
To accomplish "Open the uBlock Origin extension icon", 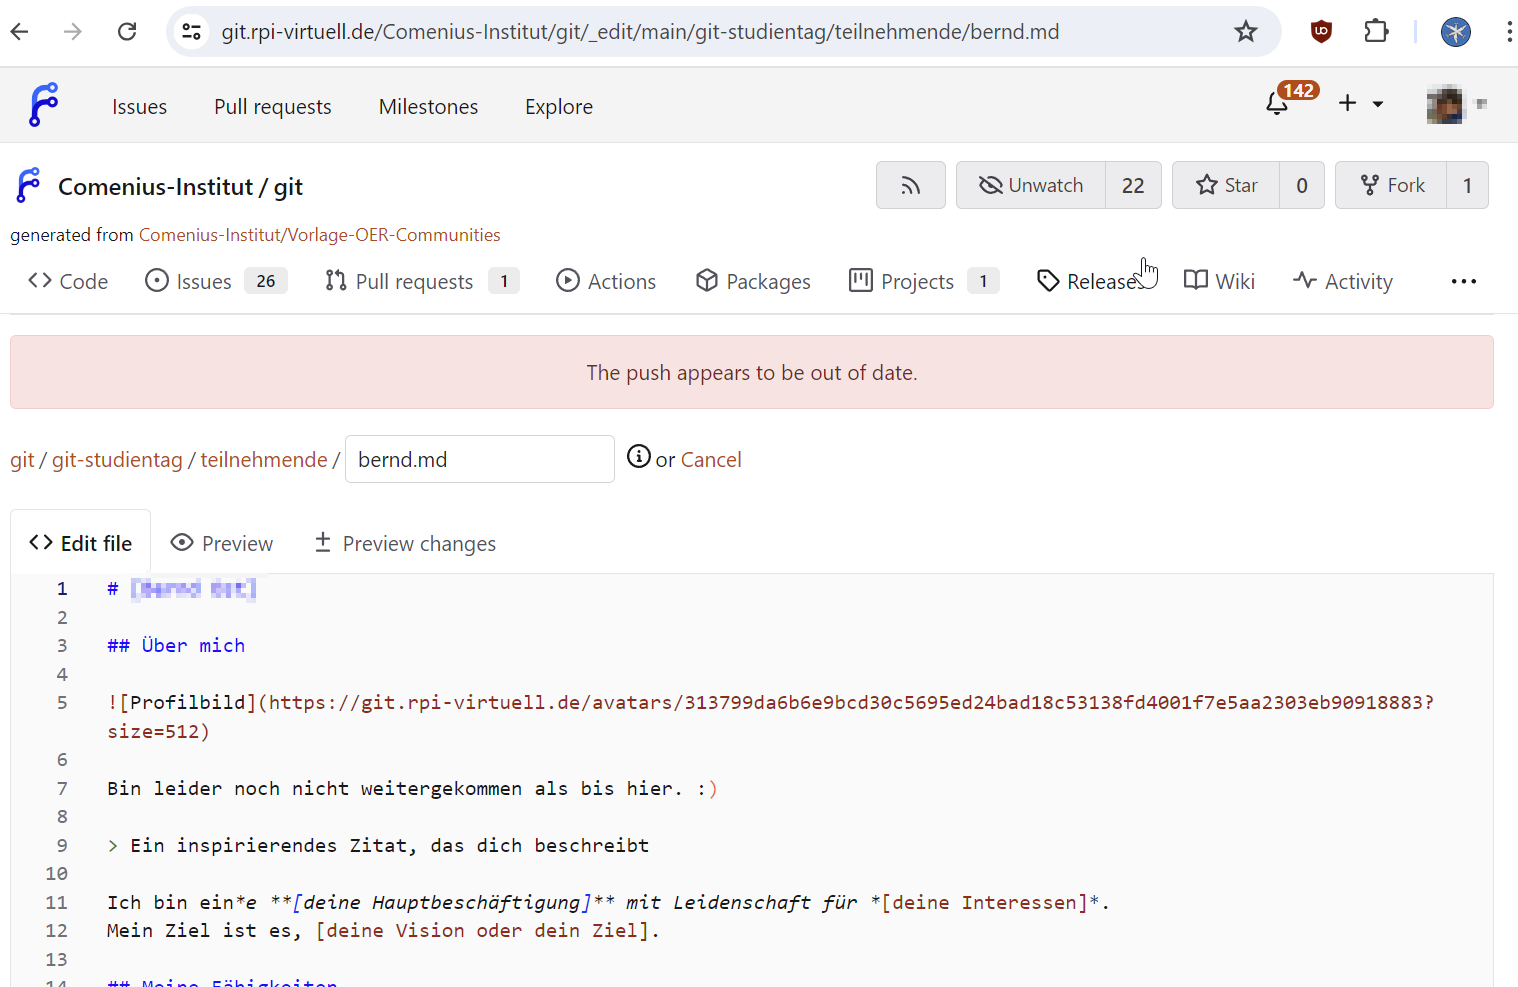I will coord(1321,32).
